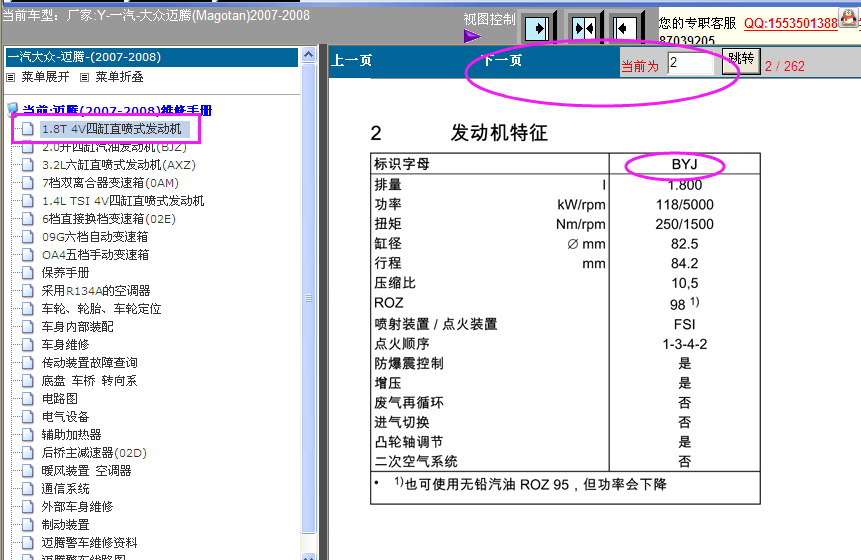
Task: Open 暖风装置 空调器 item
Action: tap(87, 471)
